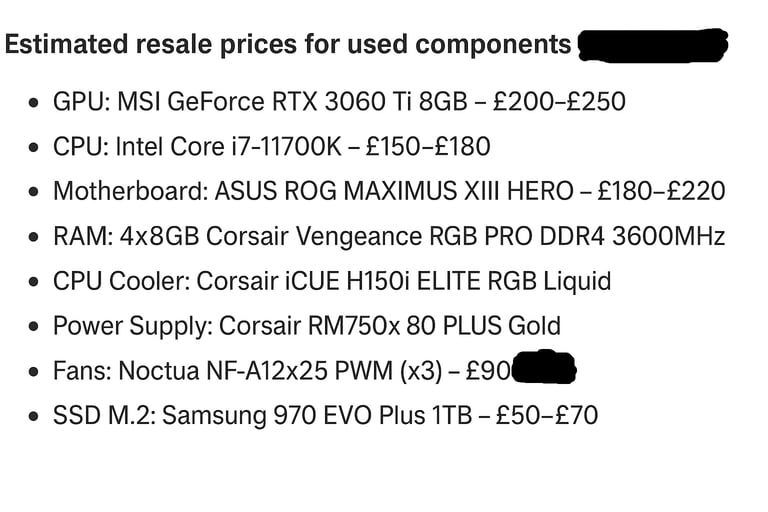
Task: Select the CPU Intel Core i7-11700K line
Action: point(271,146)
